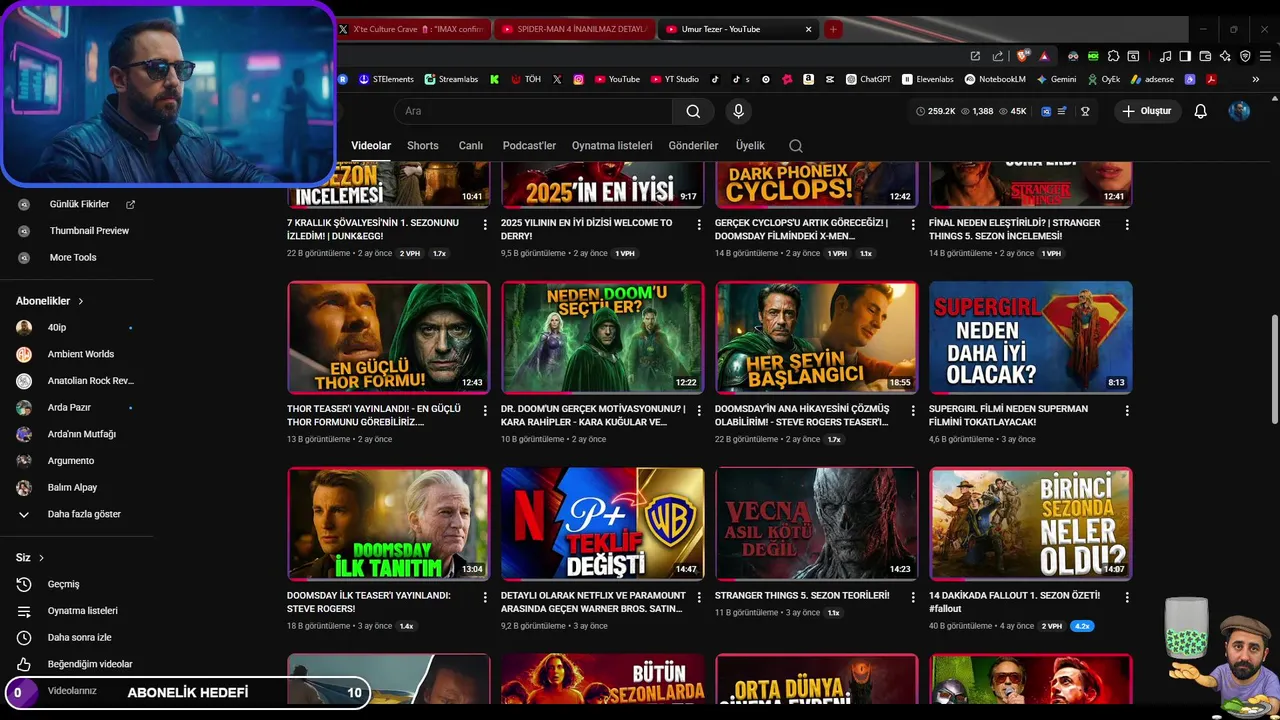The image size is (1280, 720).
Task: Open the Anatolian Rock Rev subscription
Action: (76, 381)
